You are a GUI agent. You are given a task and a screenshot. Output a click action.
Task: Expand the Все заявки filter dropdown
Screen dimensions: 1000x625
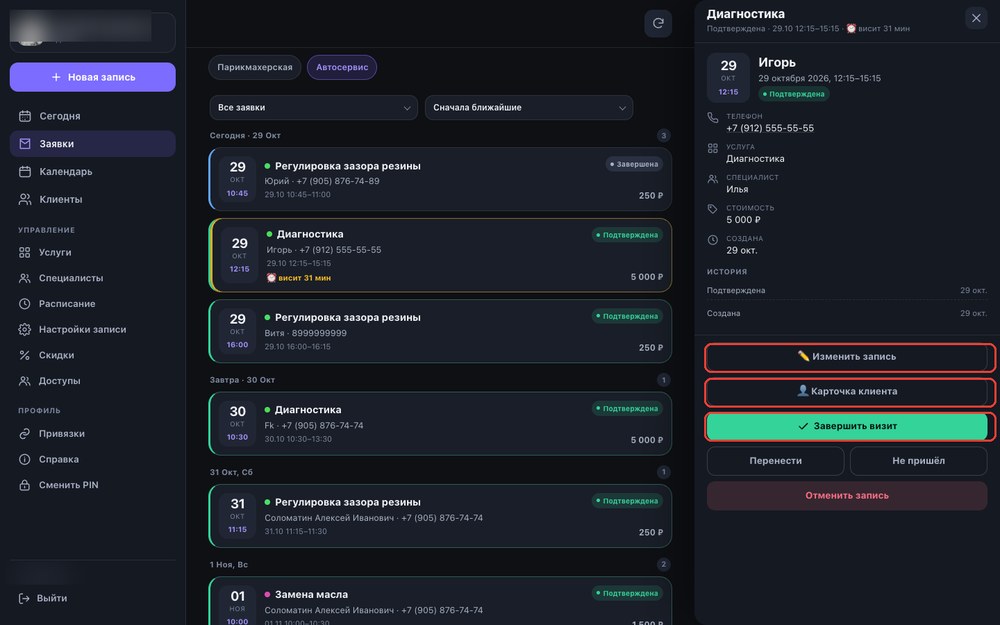pyautogui.click(x=313, y=108)
